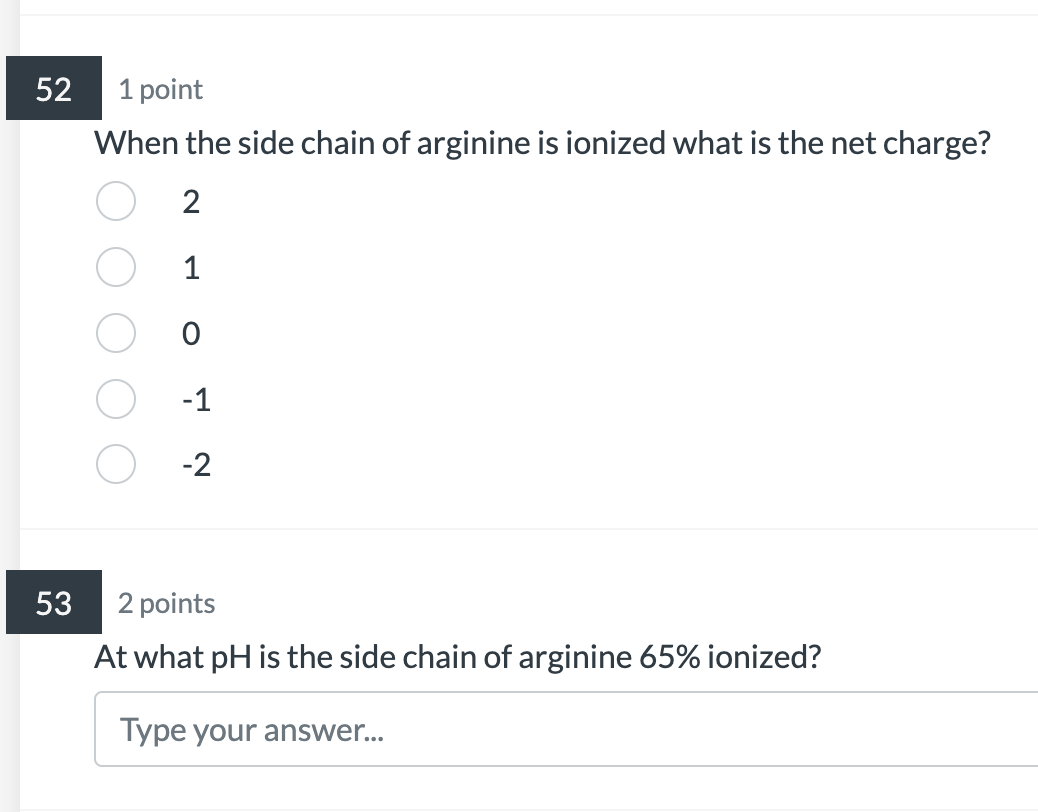
Task: Select the radio button for answer "1"
Action: click(x=115, y=266)
